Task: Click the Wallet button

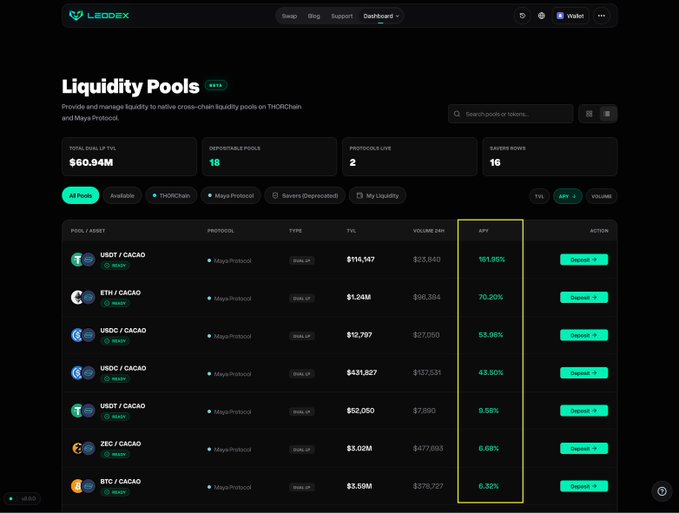Action: click(x=570, y=16)
